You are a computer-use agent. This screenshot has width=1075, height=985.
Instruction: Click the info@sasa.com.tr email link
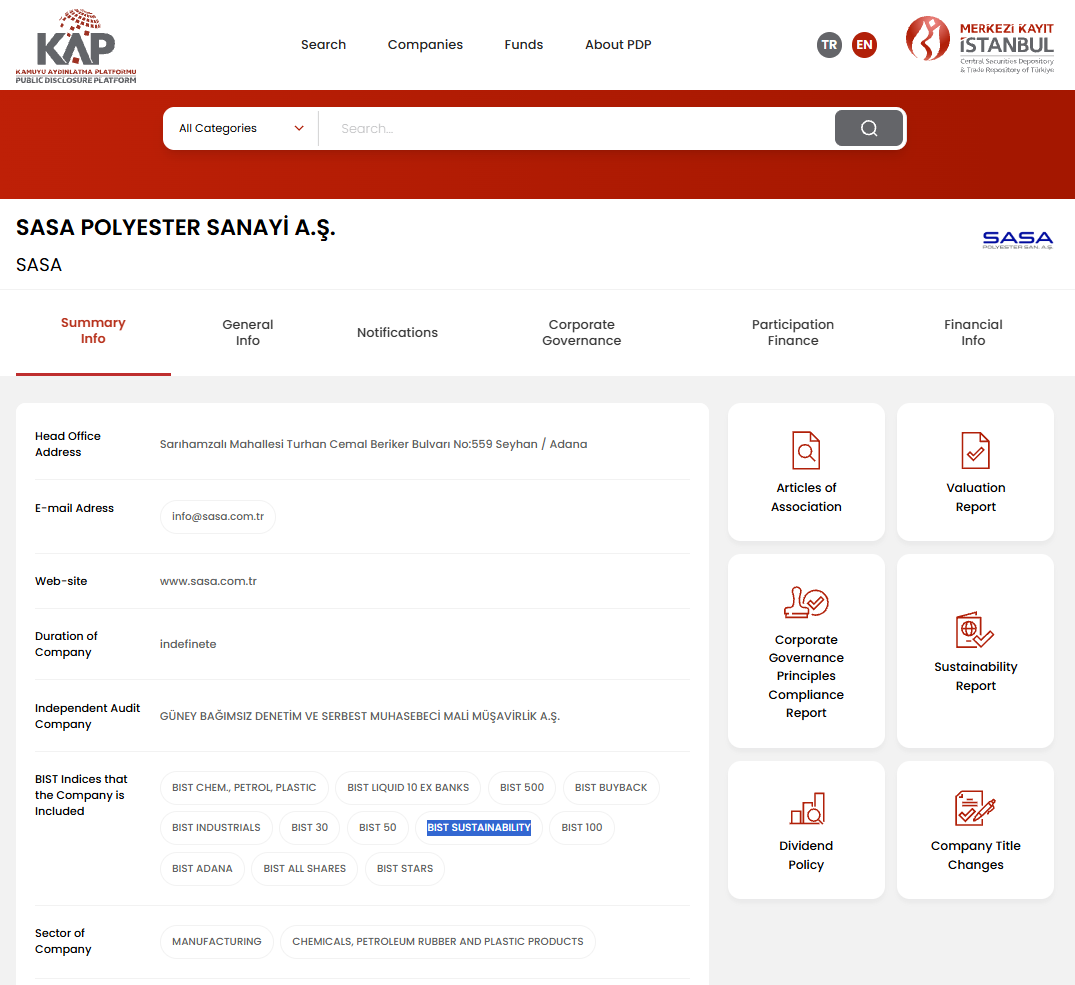tap(217, 517)
